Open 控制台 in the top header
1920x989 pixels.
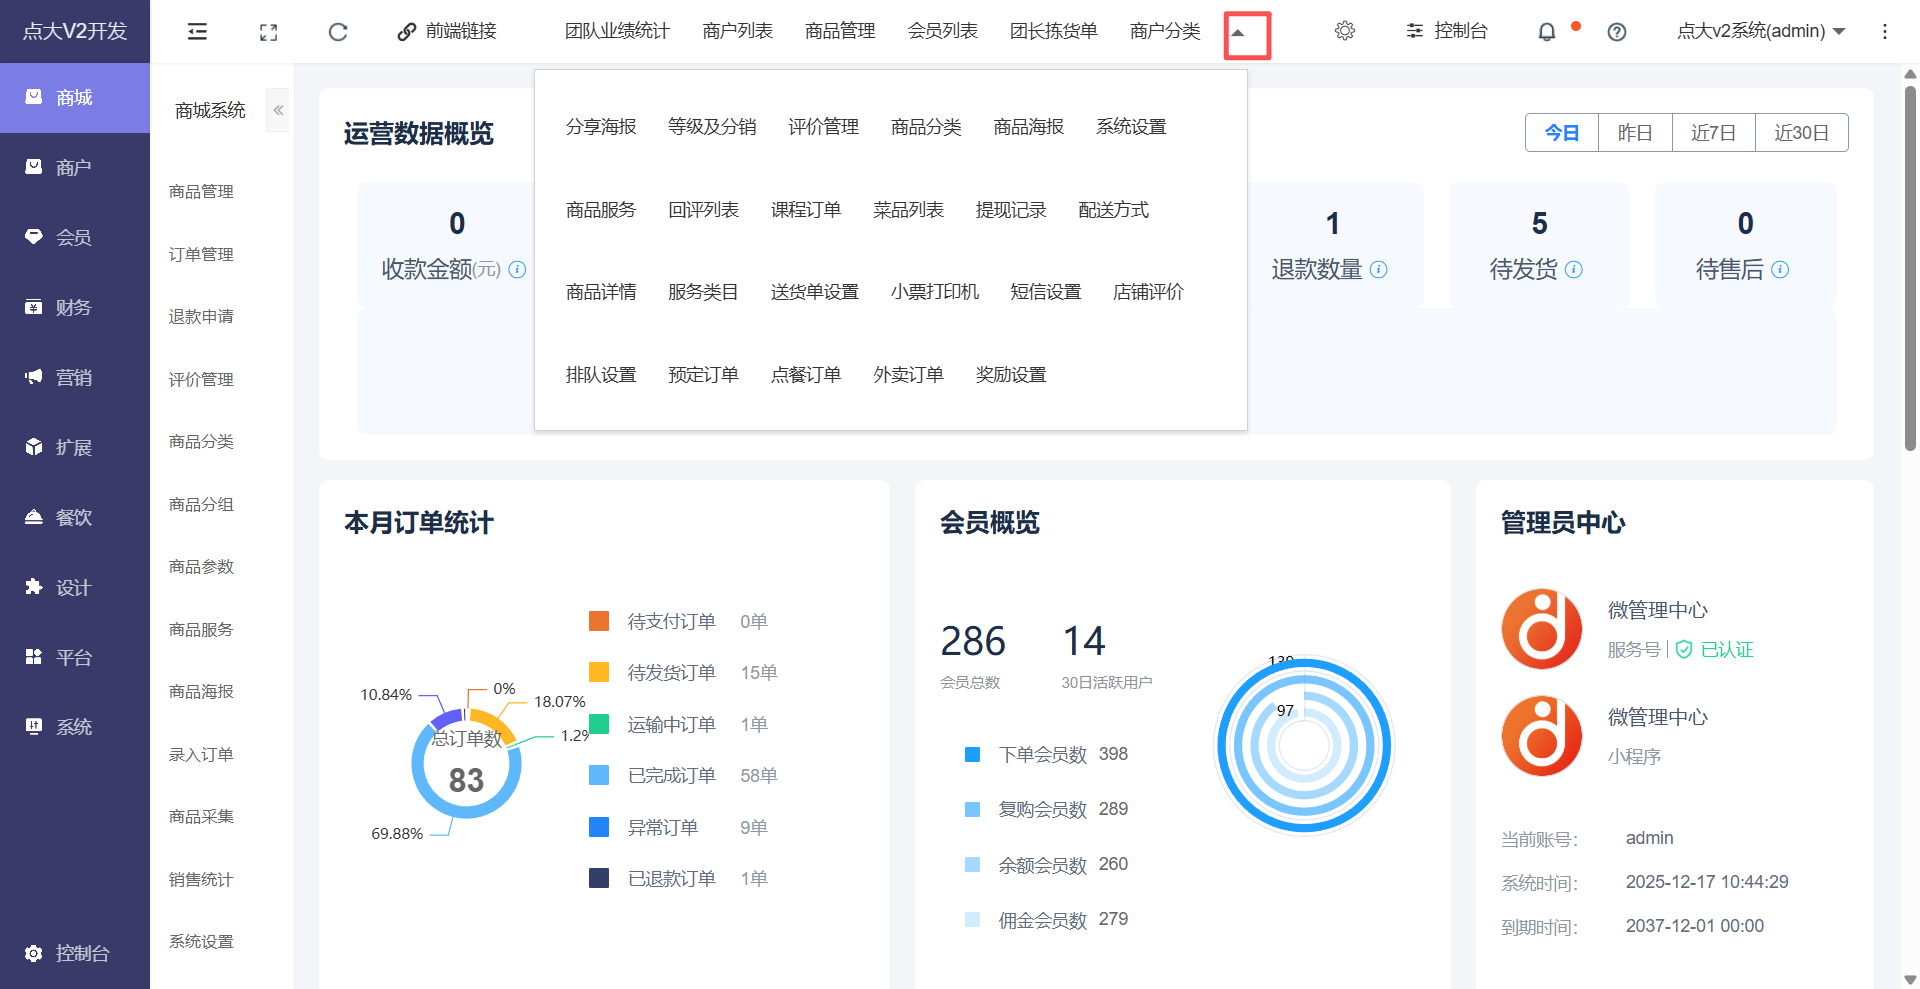(1447, 31)
